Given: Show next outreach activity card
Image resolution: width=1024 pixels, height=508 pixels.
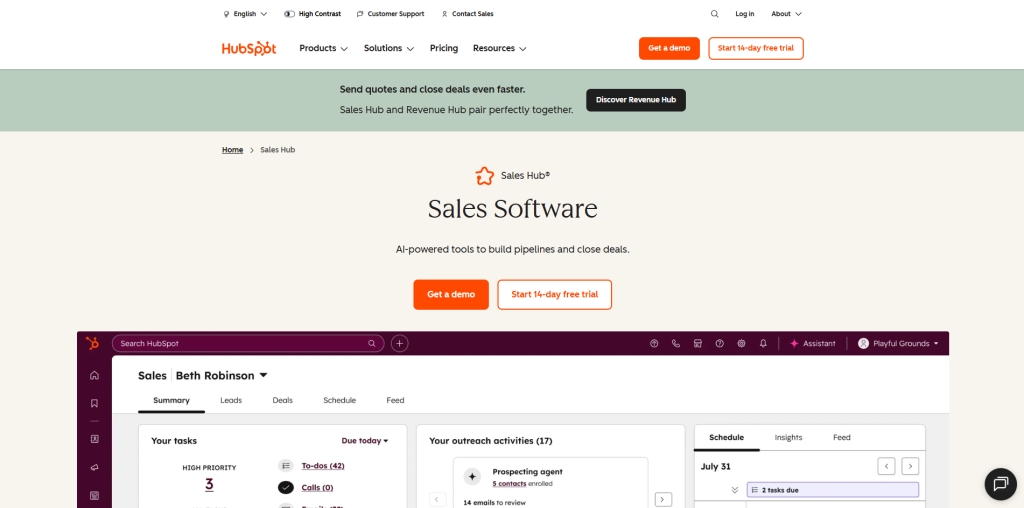Looking at the screenshot, I should pyautogui.click(x=663, y=500).
